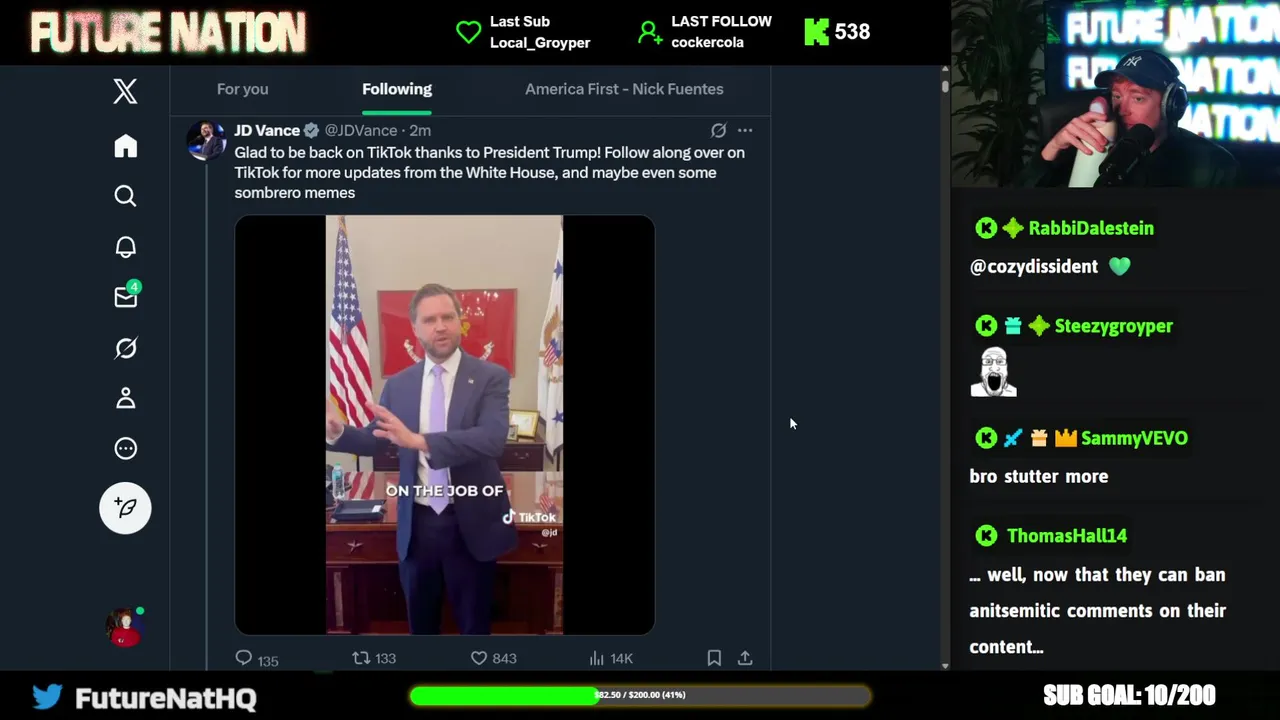Click green heart Last Sub icon
The height and width of the screenshot is (720, 1280).
(468, 32)
